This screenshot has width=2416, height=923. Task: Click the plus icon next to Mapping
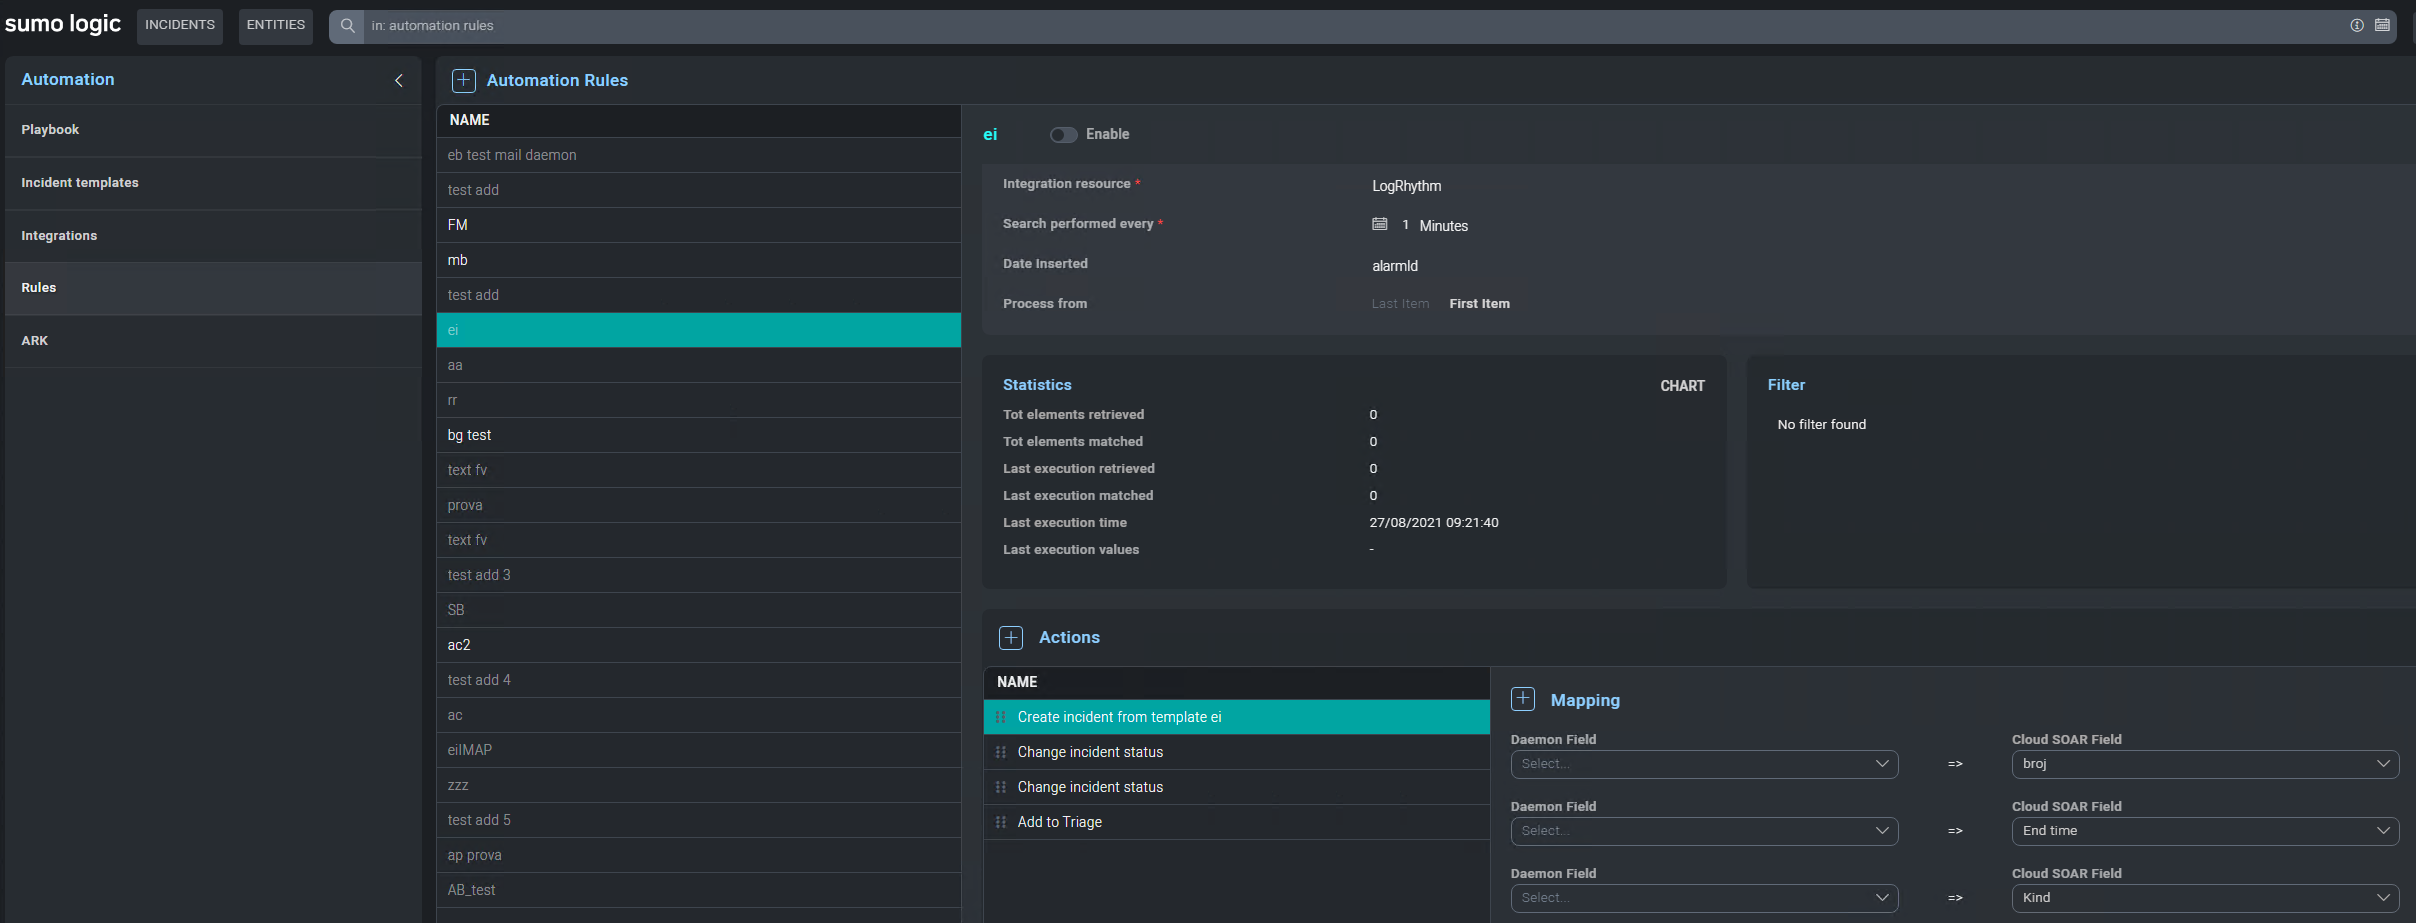(x=1523, y=699)
